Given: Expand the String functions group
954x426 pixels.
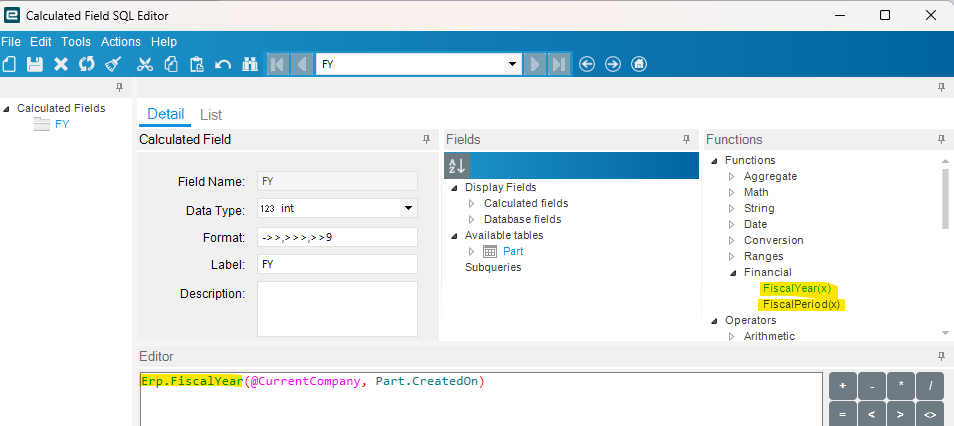Looking at the screenshot, I should [x=731, y=208].
